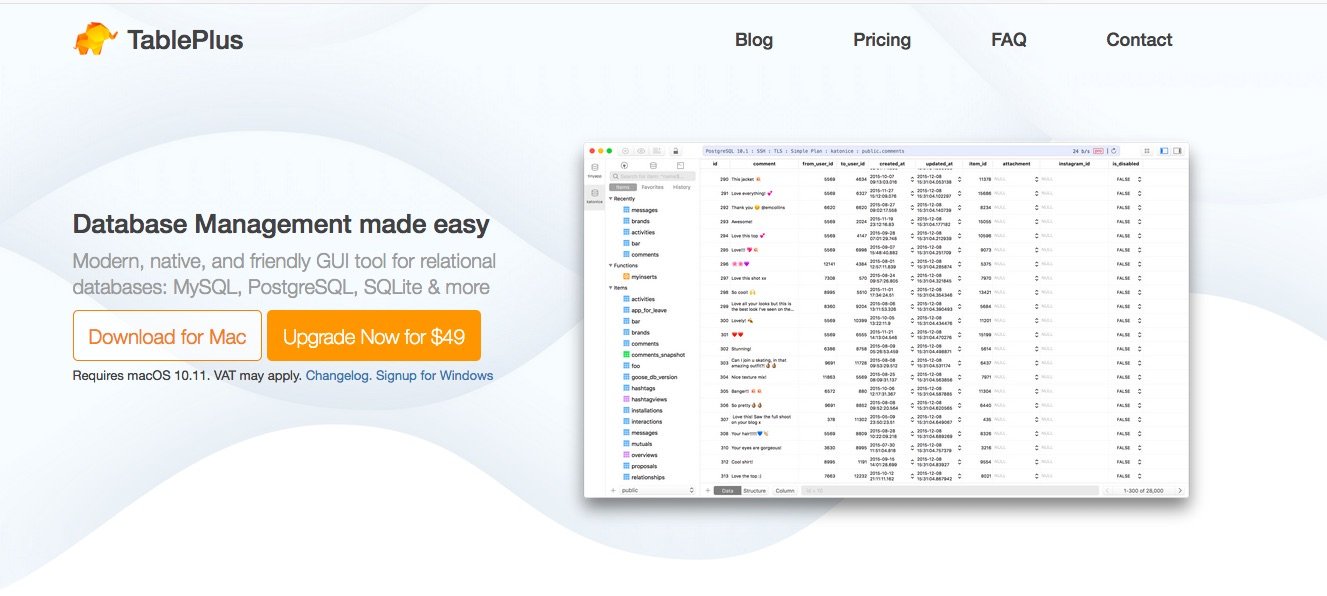The height and width of the screenshot is (596, 1327).
Task: Open the Blog page
Action: point(754,40)
